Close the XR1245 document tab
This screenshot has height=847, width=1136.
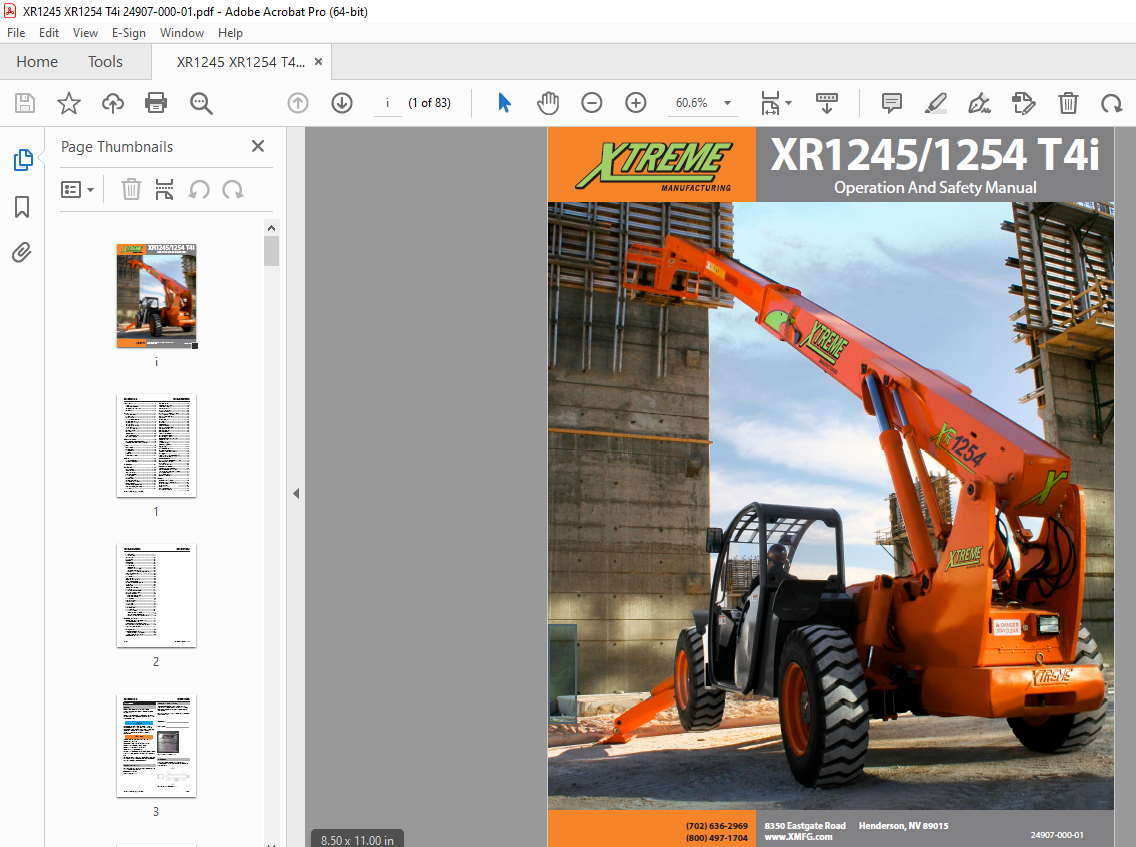[318, 62]
